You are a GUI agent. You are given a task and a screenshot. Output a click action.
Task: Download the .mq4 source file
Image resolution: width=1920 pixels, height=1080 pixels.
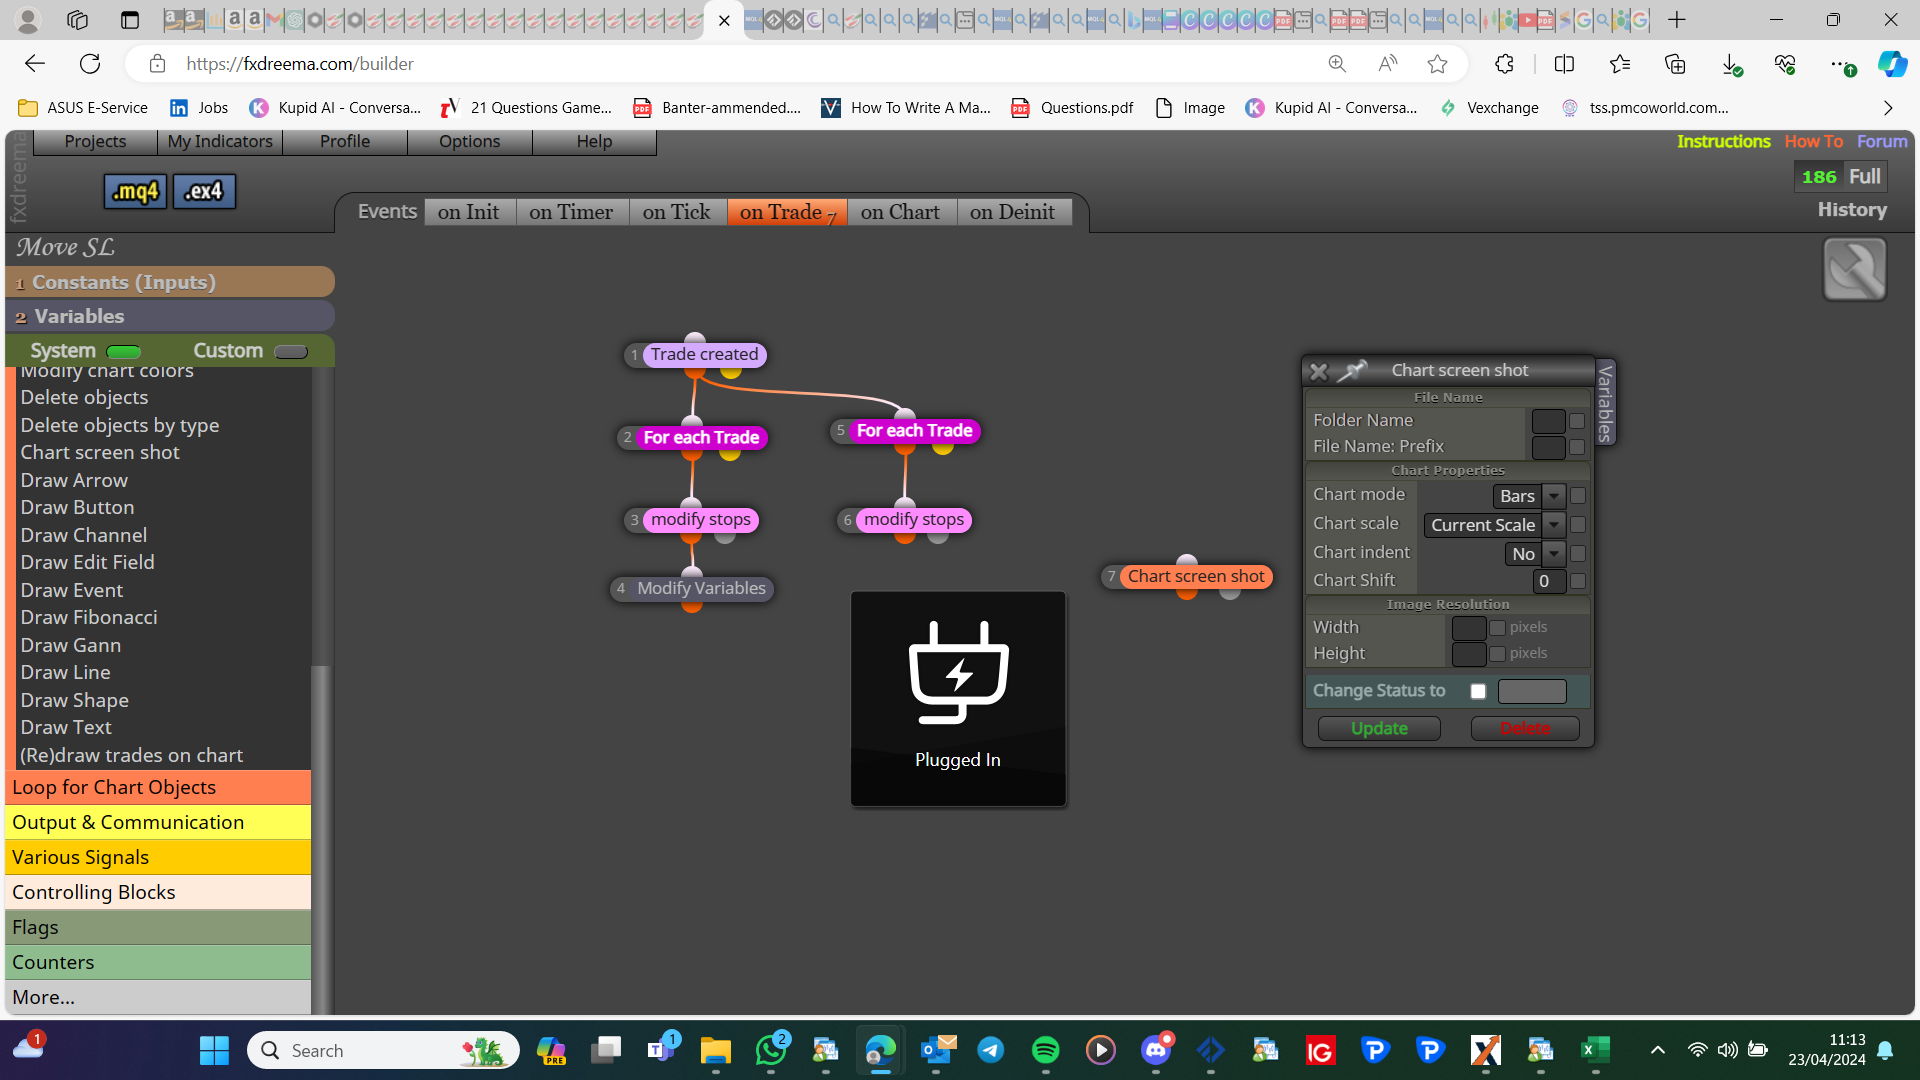pyautogui.click(x=135, y=191)
